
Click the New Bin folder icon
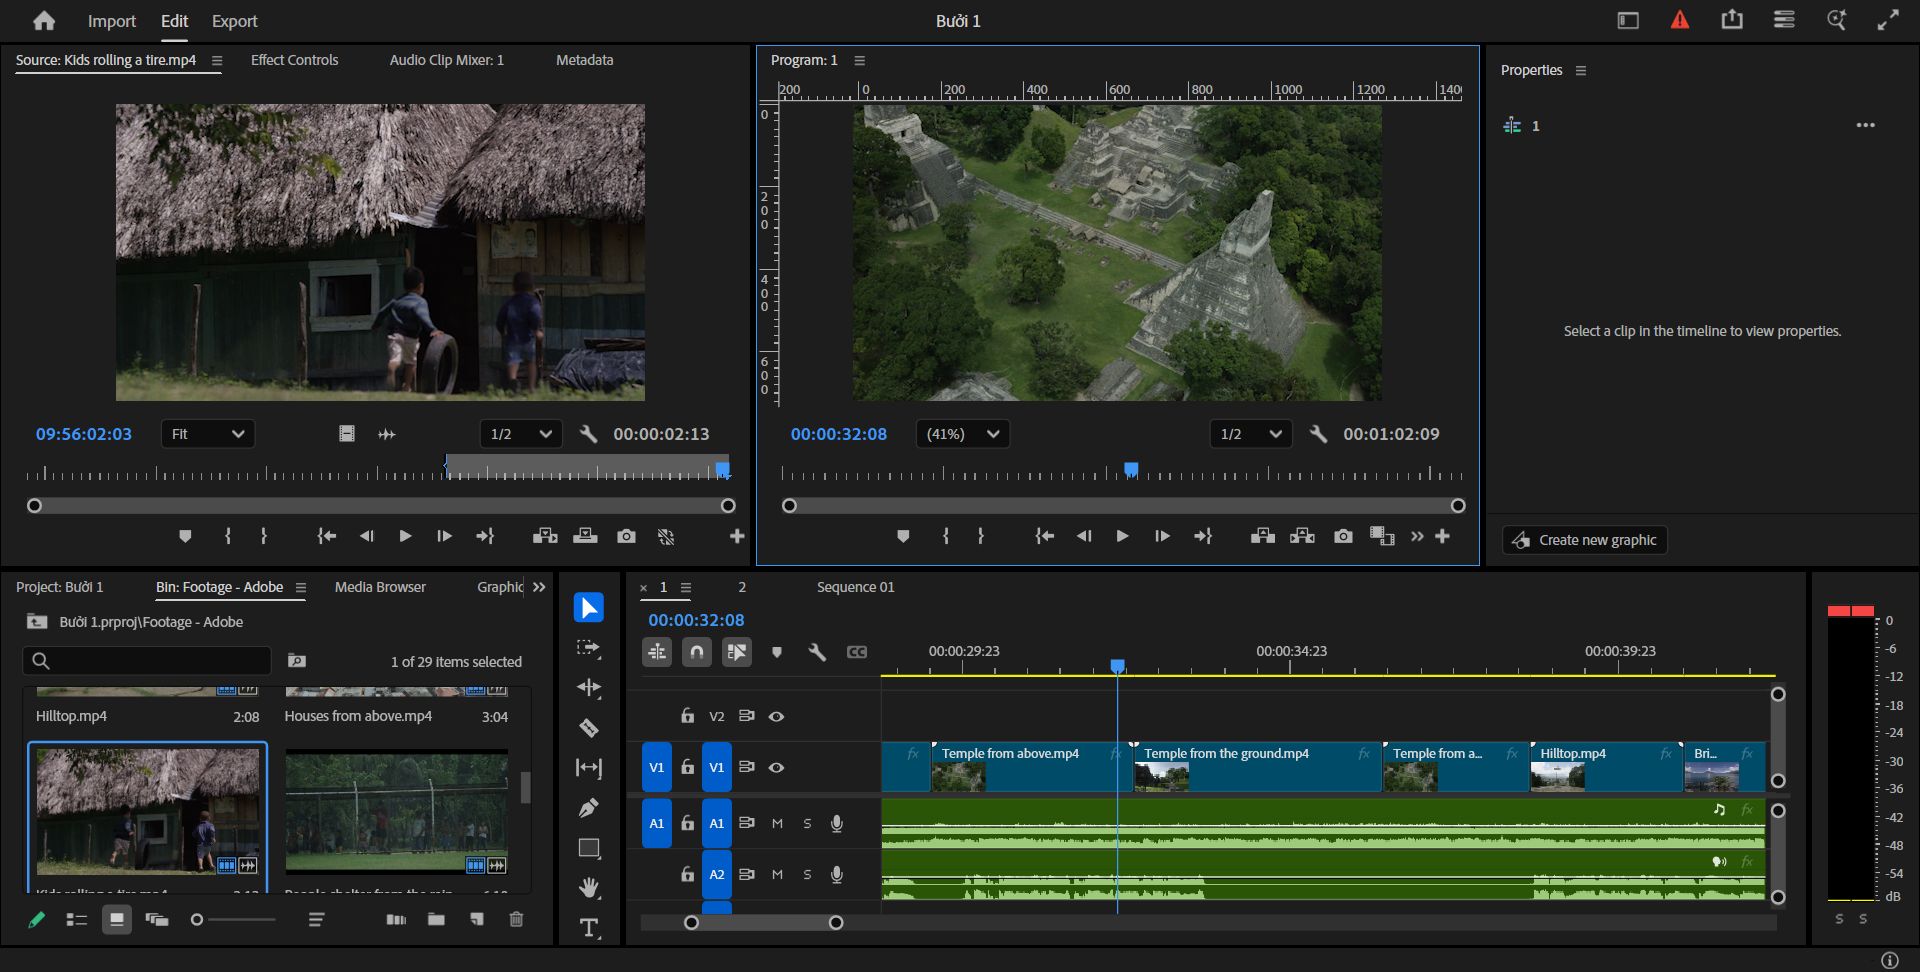pyautogui.click(x=436, y=919)
